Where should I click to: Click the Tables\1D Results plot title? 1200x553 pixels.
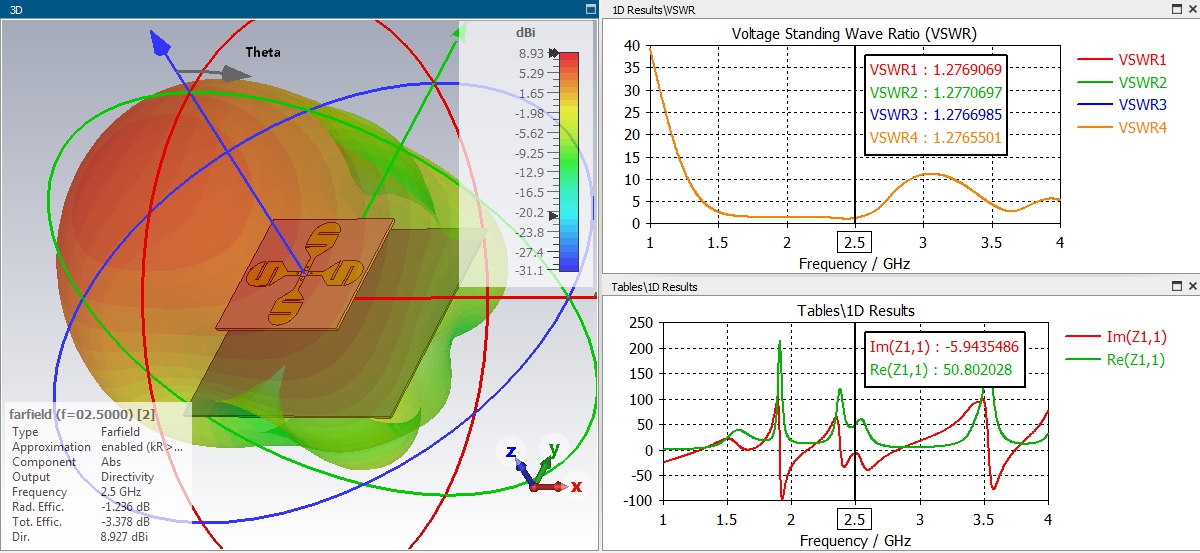pyautogui.click(x=854, y=310)
